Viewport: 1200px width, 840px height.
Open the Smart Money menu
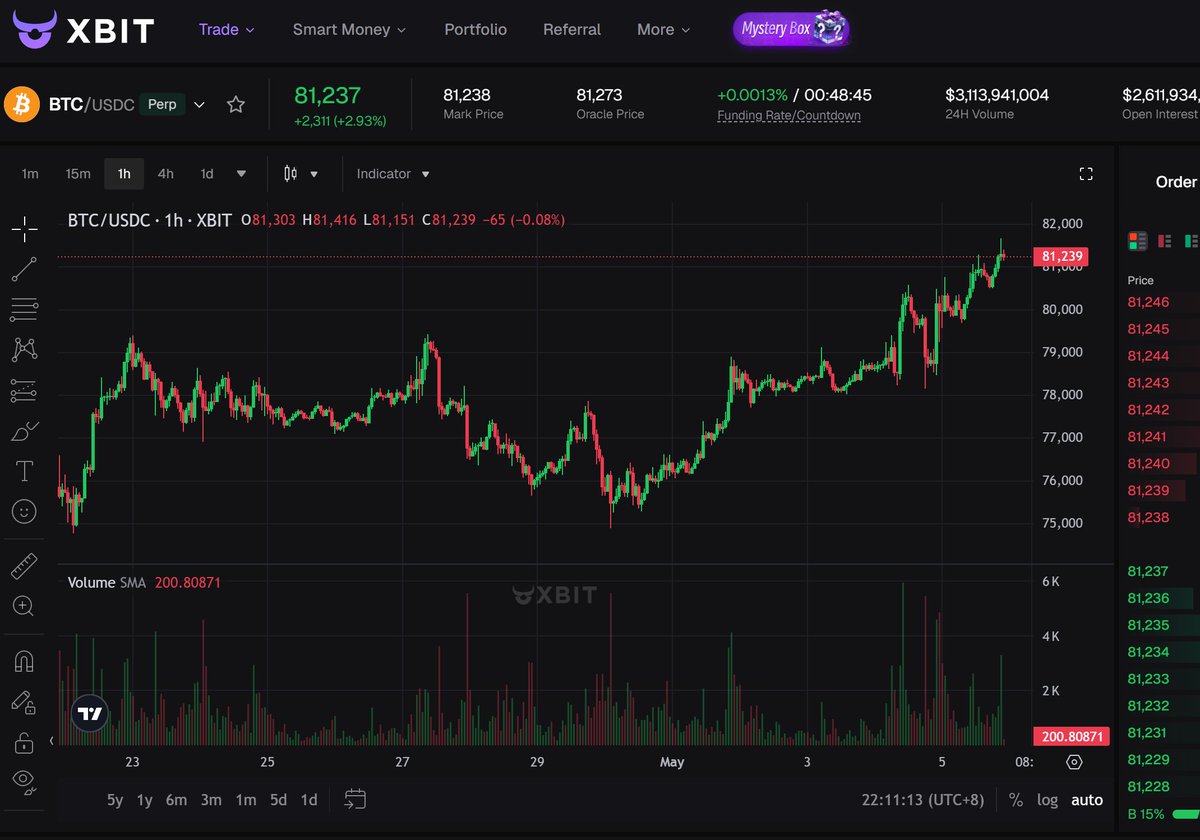pos(349,30)
